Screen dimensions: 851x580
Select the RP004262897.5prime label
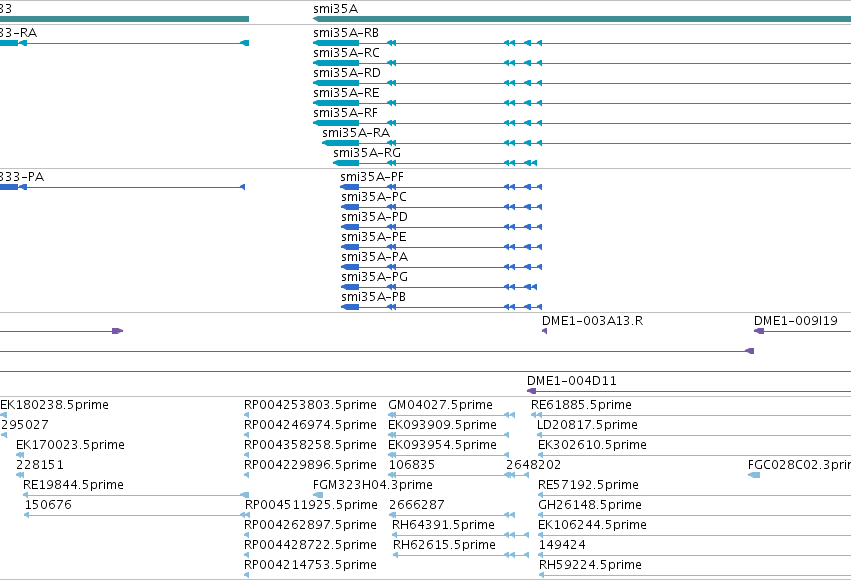[310, 525]
